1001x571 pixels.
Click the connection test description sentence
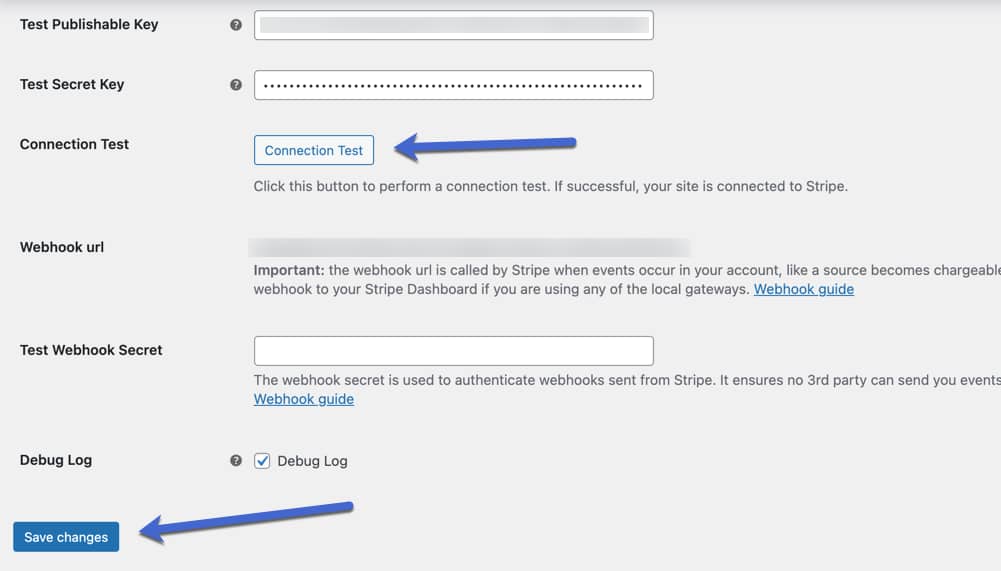point(550,187)
